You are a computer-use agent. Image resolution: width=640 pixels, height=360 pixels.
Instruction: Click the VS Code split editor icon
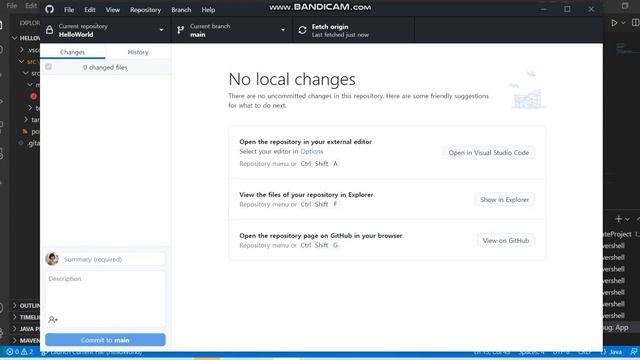coord(636,23)
